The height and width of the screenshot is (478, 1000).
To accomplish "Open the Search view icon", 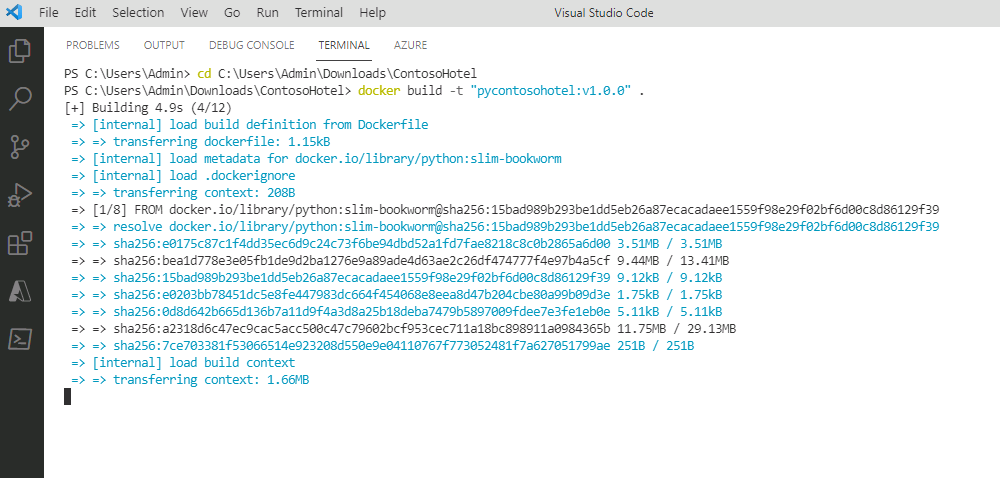I will tap(20, 99).
